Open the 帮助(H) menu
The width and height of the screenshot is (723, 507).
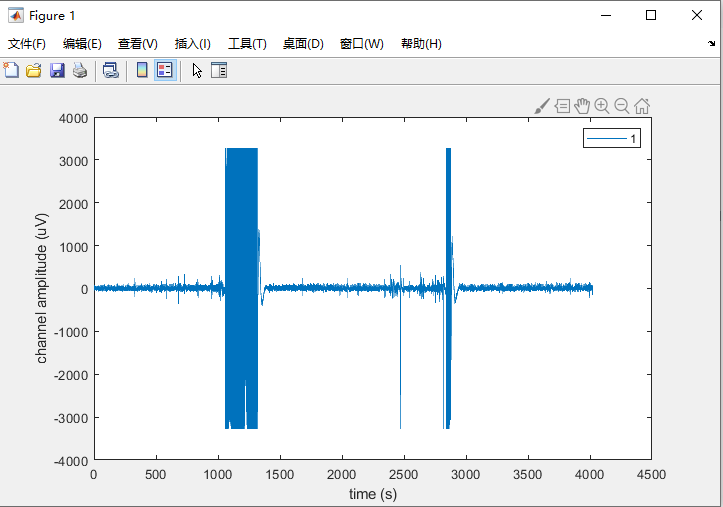[x=421, y=44]
